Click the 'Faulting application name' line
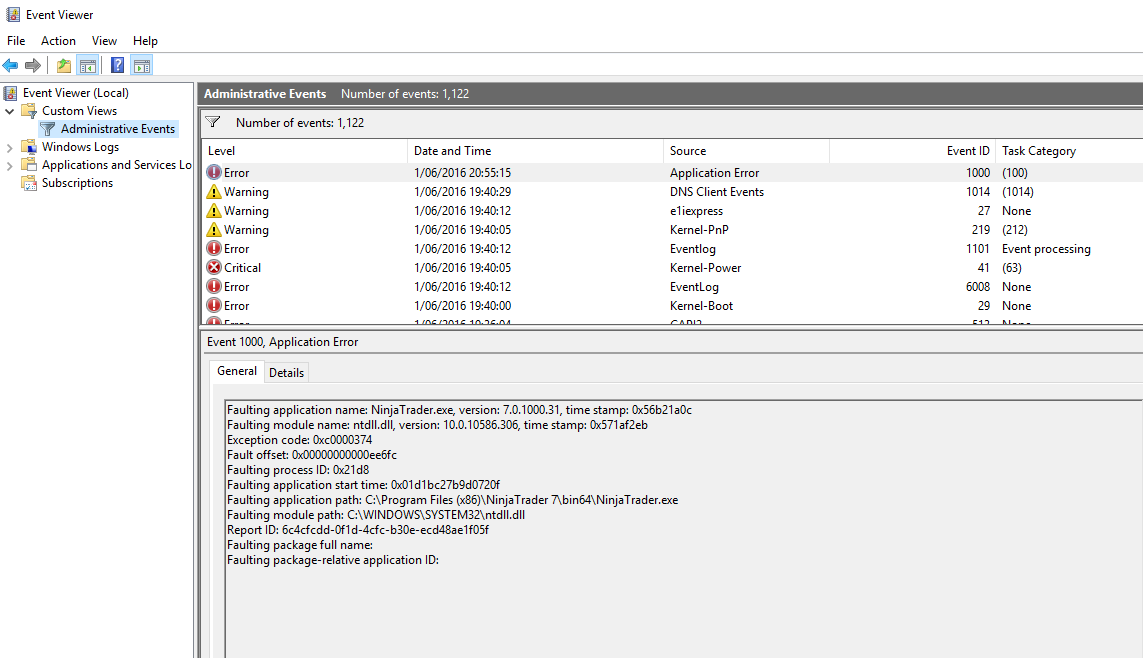The image size is (1143, 658). [459, 410]
